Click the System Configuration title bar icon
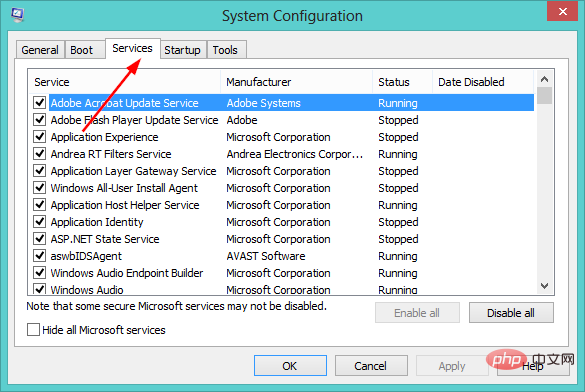This screenshot has height=392, width=585. click(17, 15)
